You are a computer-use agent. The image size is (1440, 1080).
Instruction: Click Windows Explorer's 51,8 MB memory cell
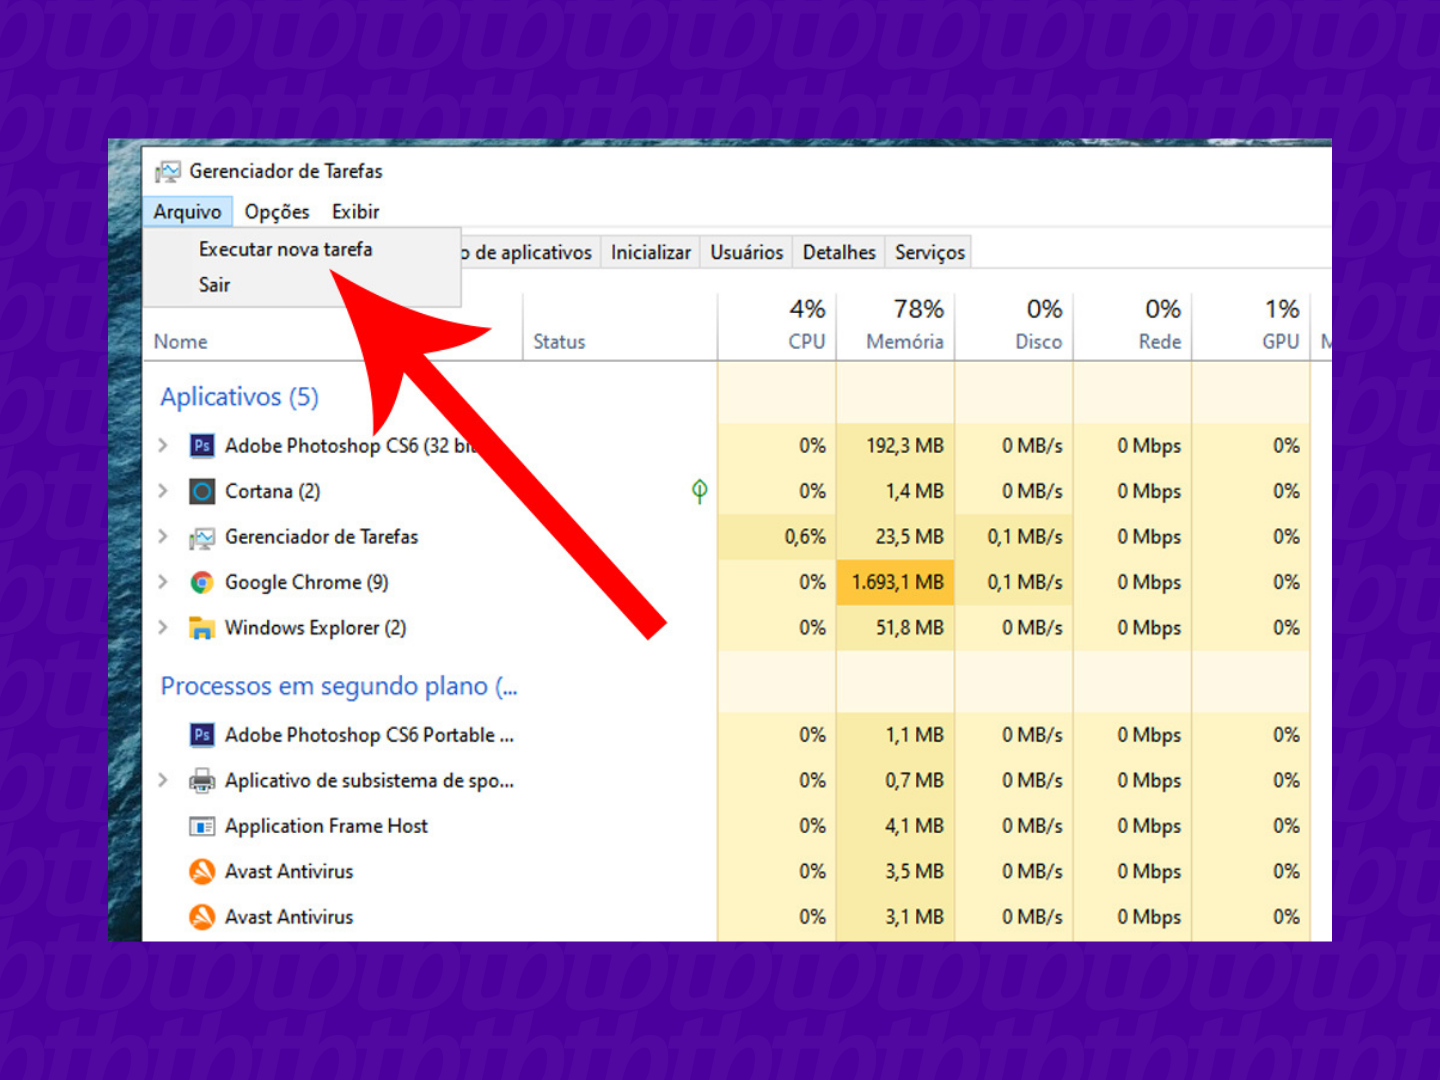click(896, 627)
